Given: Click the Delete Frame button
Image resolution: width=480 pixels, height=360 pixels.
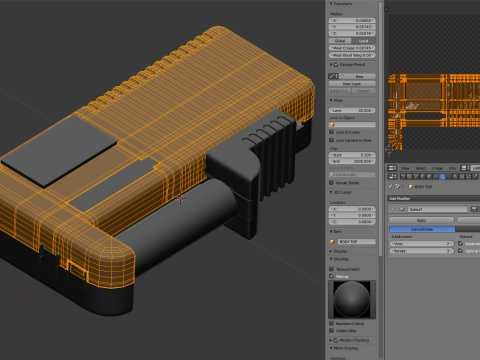Looking at the screenshot, I should pos(340,91).
